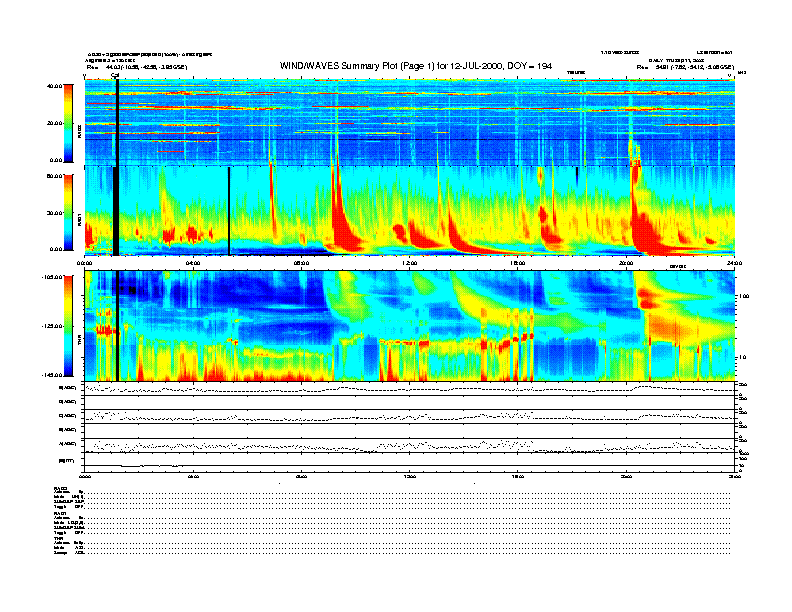This screenshot has width=792, height=612.
Task: Click the 04:00 tick under RAD1 spectrogram
Action: click(193, 263)
